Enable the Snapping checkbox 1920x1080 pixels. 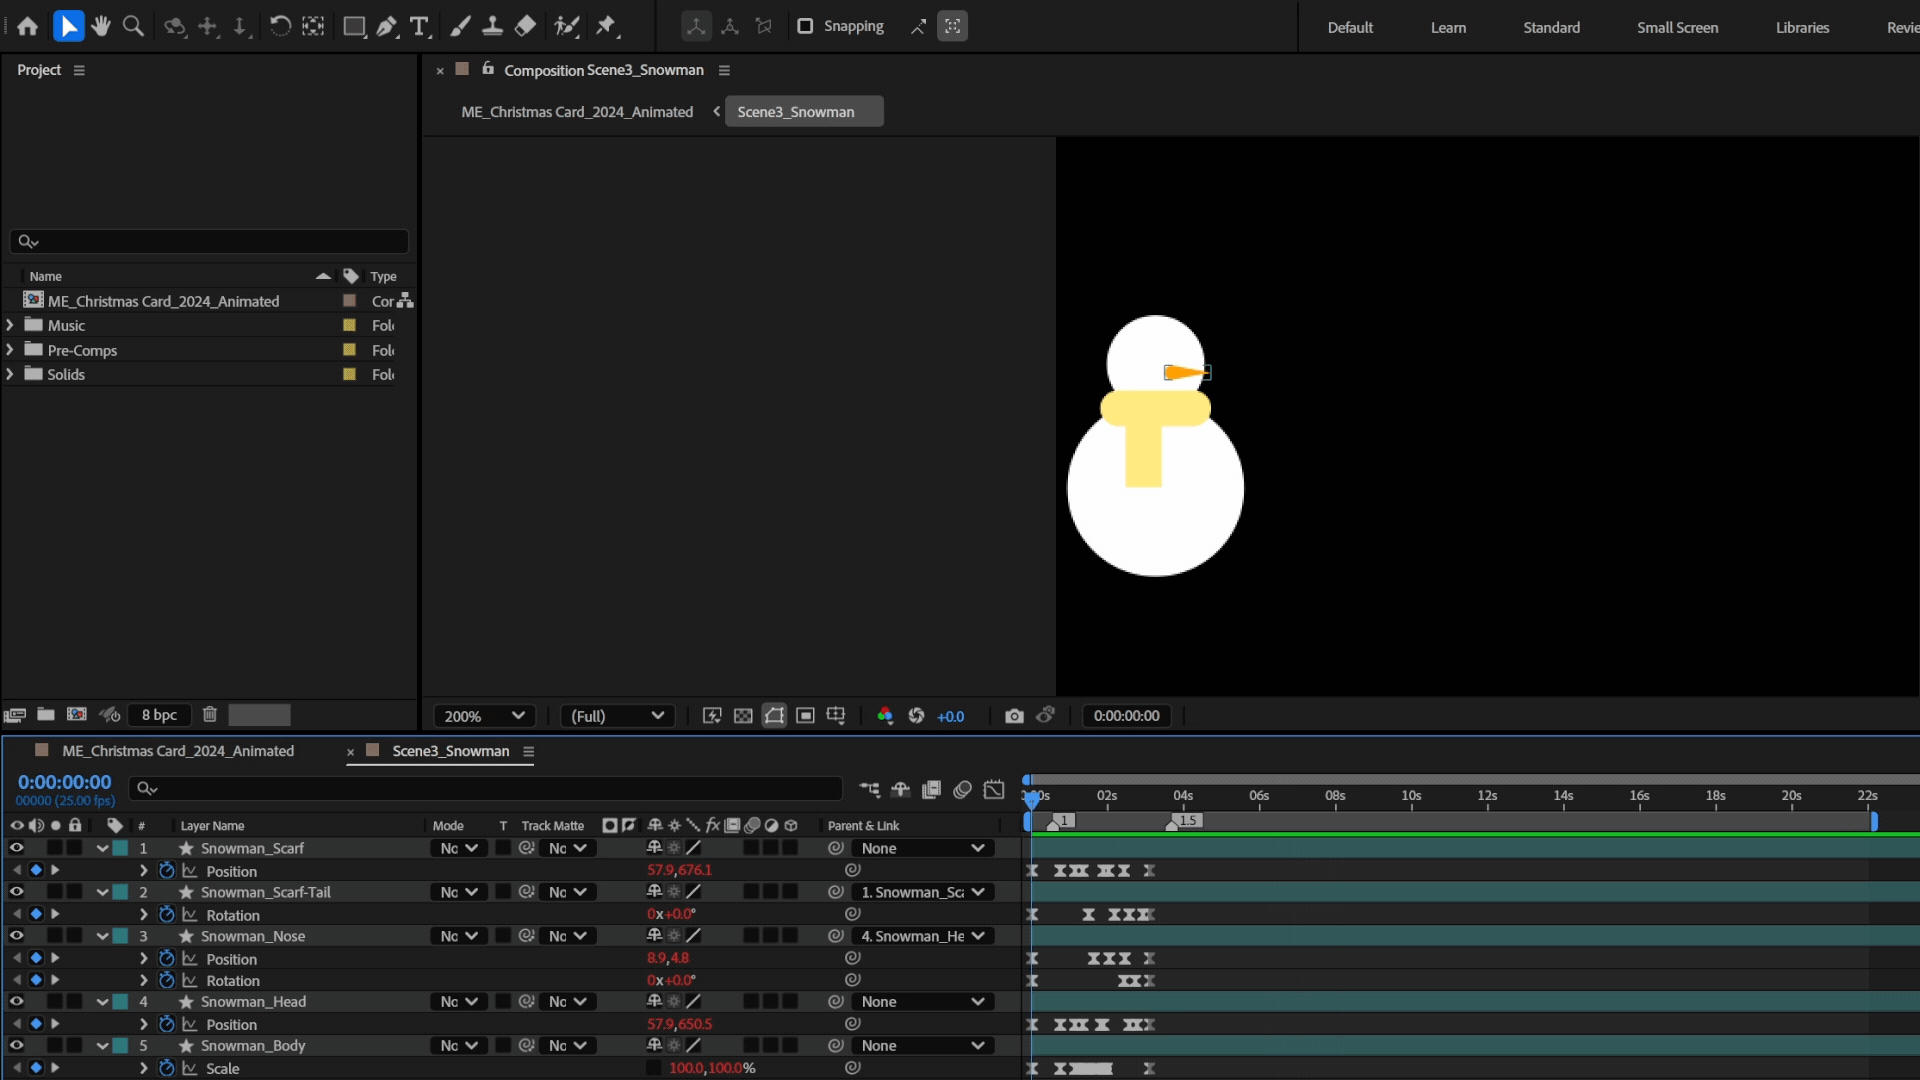pos(805,26)
